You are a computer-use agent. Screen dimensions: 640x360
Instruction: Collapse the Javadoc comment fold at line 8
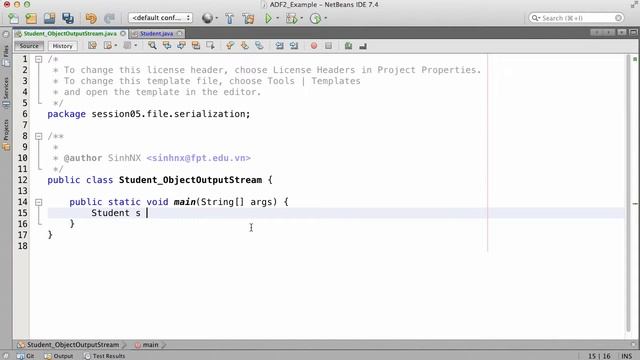pos(38,136)
